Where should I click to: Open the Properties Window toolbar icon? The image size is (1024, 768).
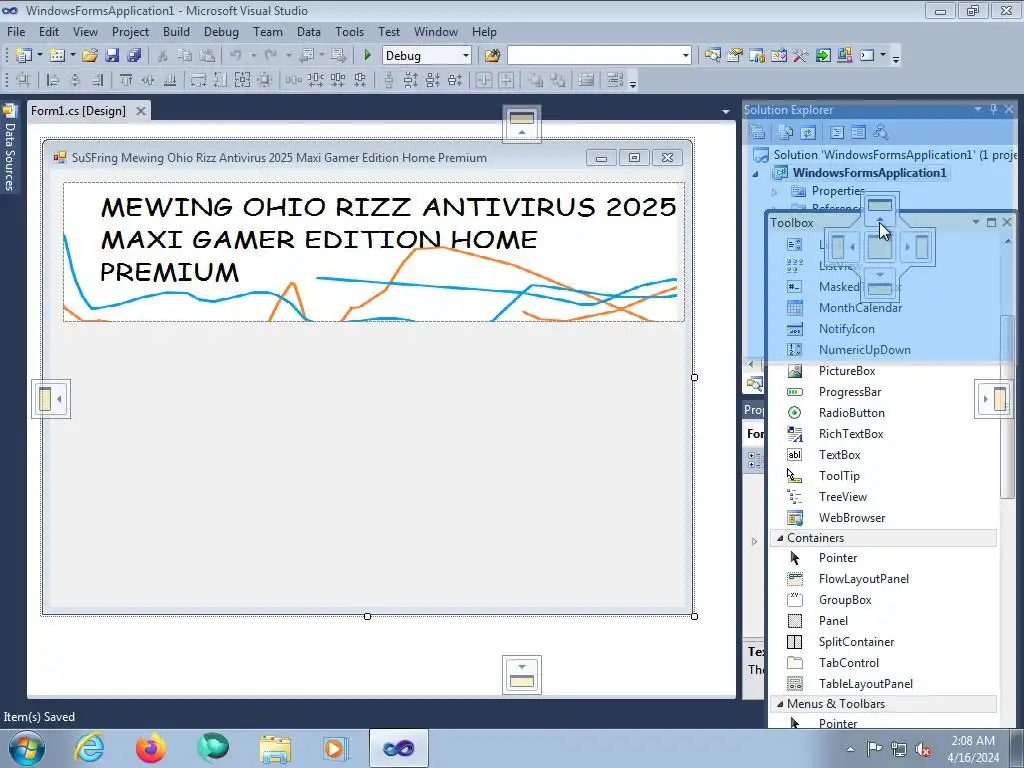point(735,56)
